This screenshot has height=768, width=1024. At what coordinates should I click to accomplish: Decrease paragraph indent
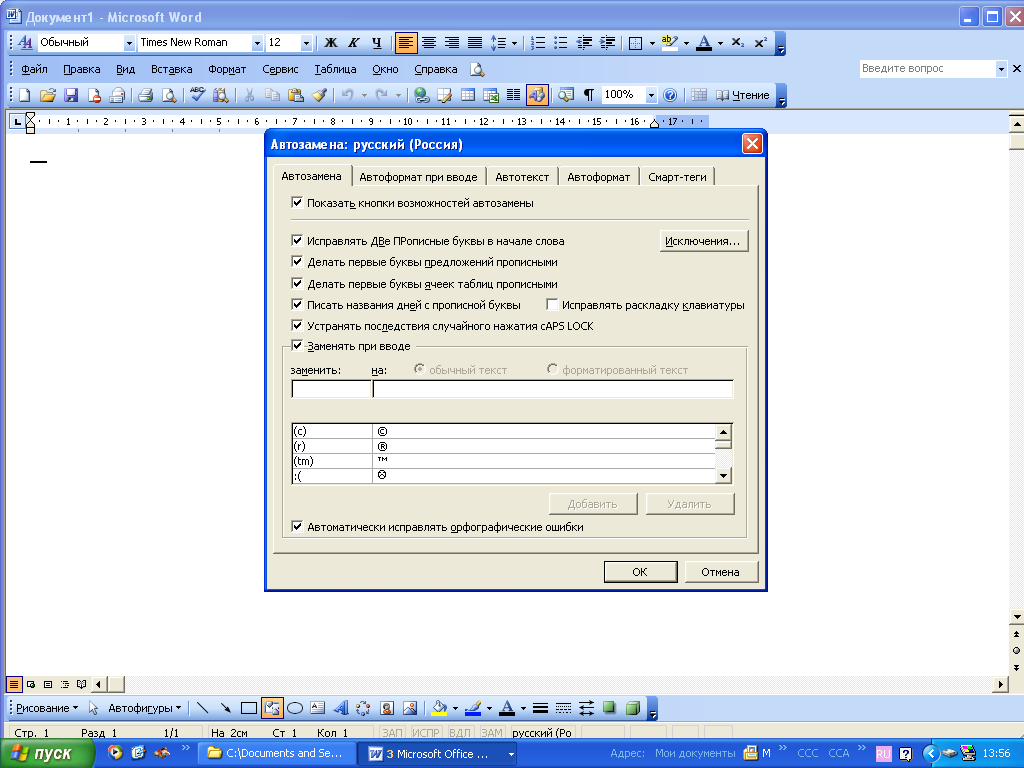coord(584,43)
